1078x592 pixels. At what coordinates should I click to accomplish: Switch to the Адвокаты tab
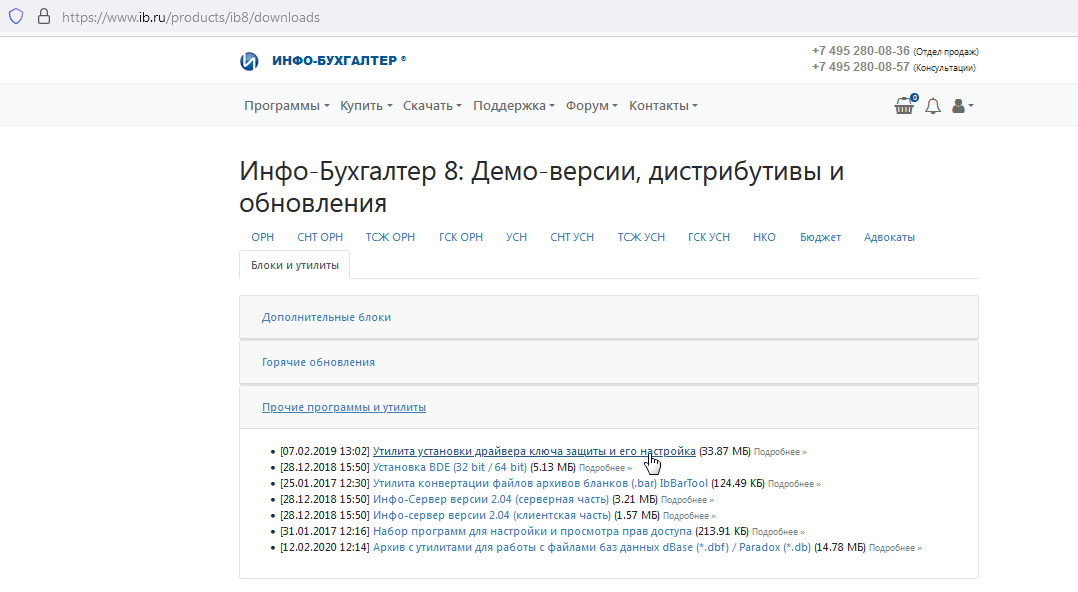coord(889,237)
